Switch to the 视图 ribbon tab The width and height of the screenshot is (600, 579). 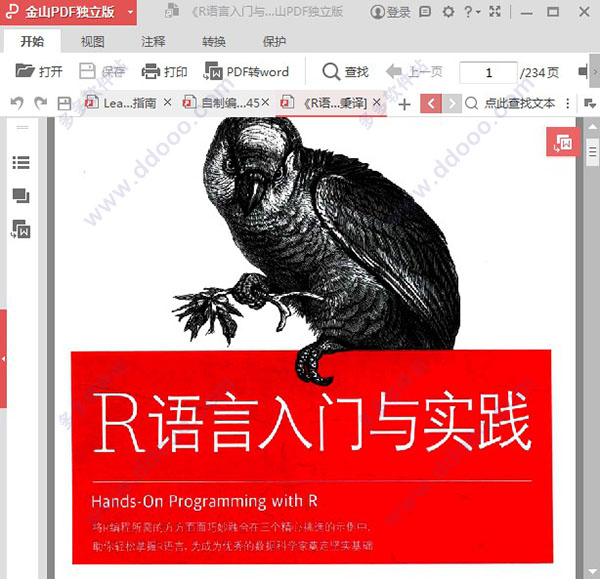point(93,41)
